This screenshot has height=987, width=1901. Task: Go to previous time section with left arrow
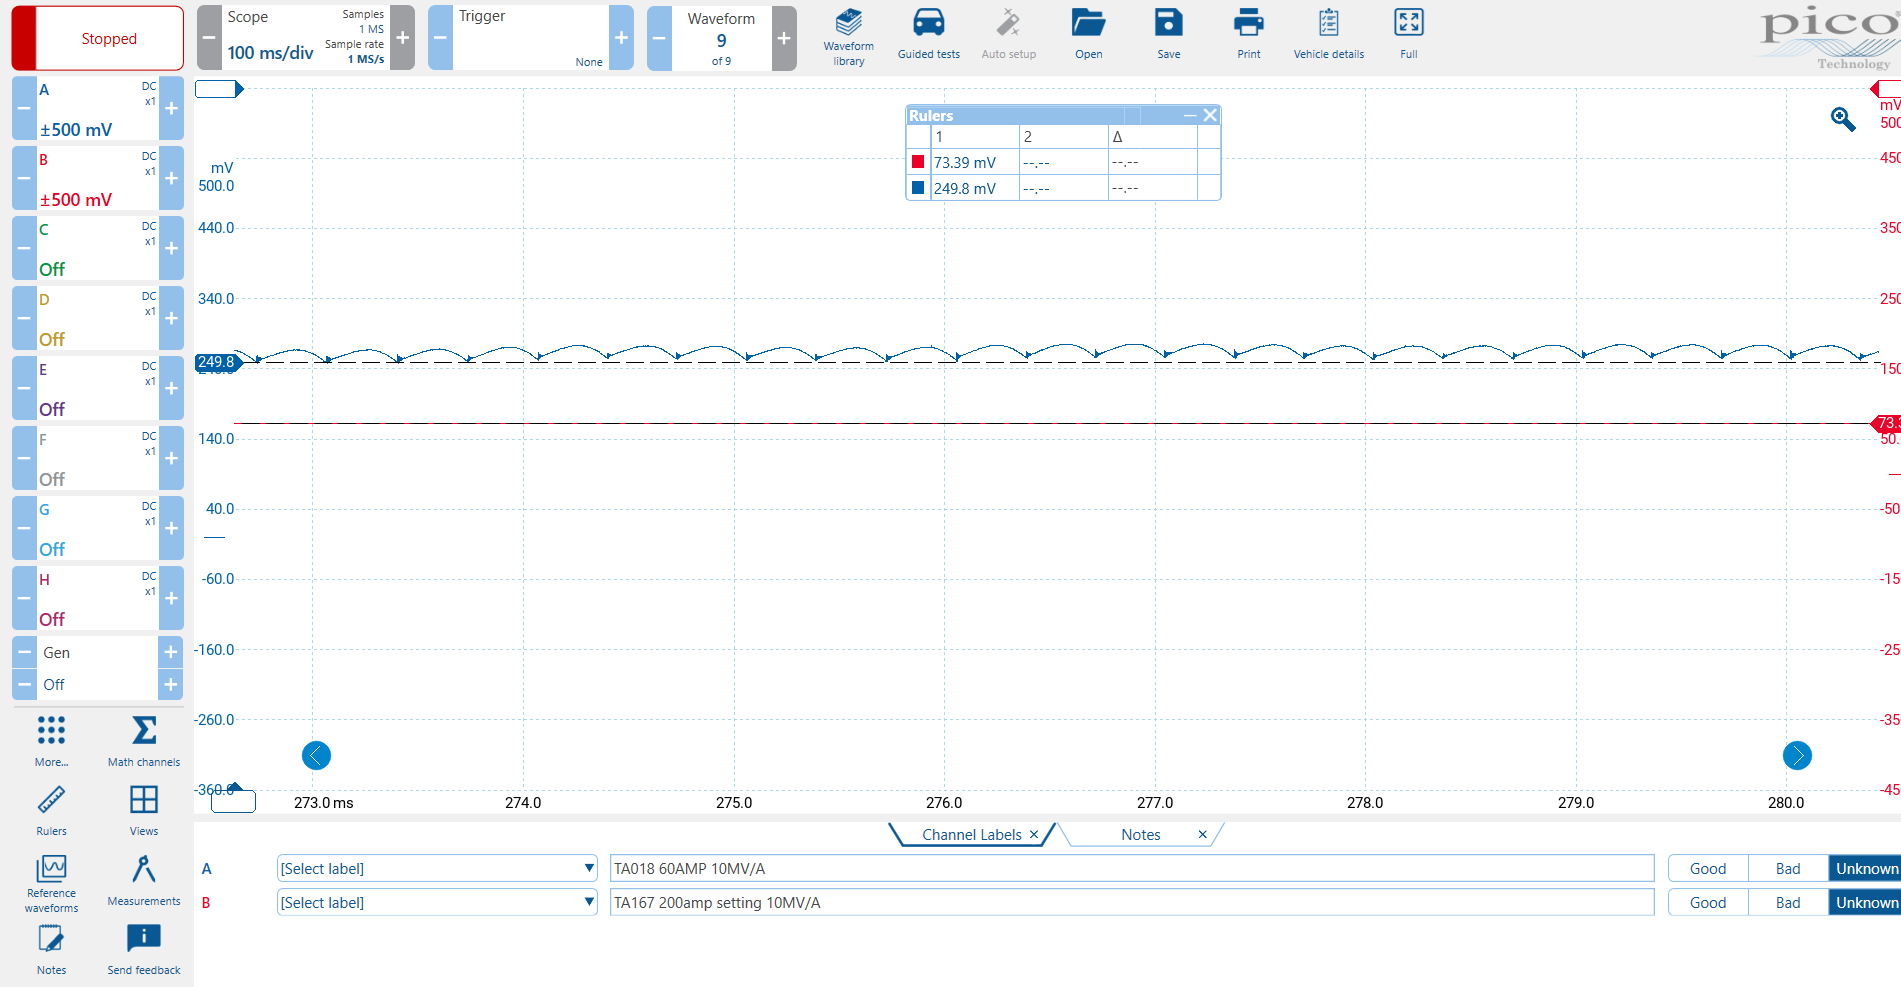coord(316,755)
